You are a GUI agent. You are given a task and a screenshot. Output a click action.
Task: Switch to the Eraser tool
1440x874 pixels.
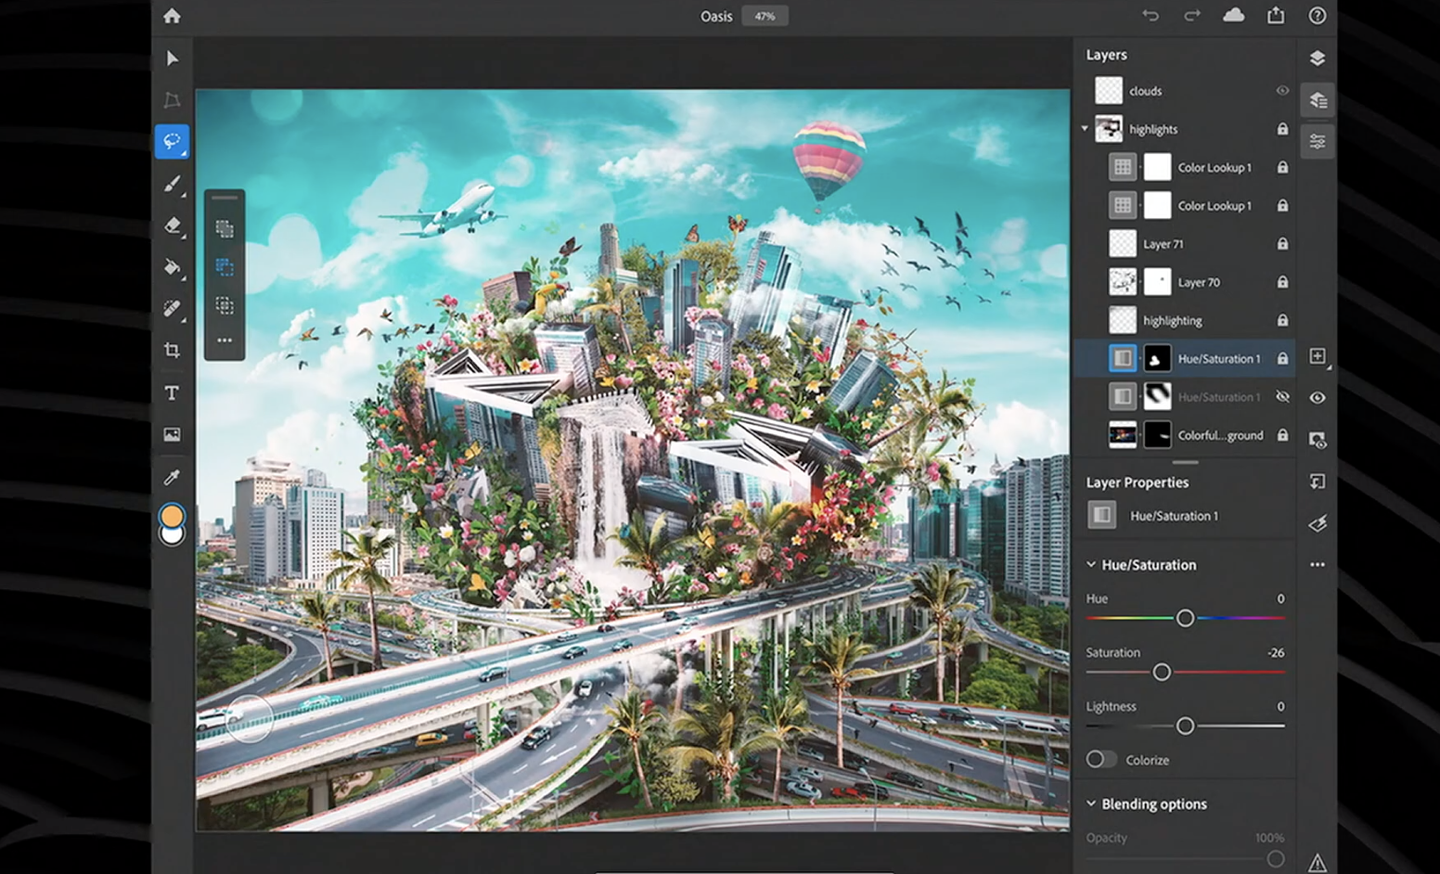point(171,225)
